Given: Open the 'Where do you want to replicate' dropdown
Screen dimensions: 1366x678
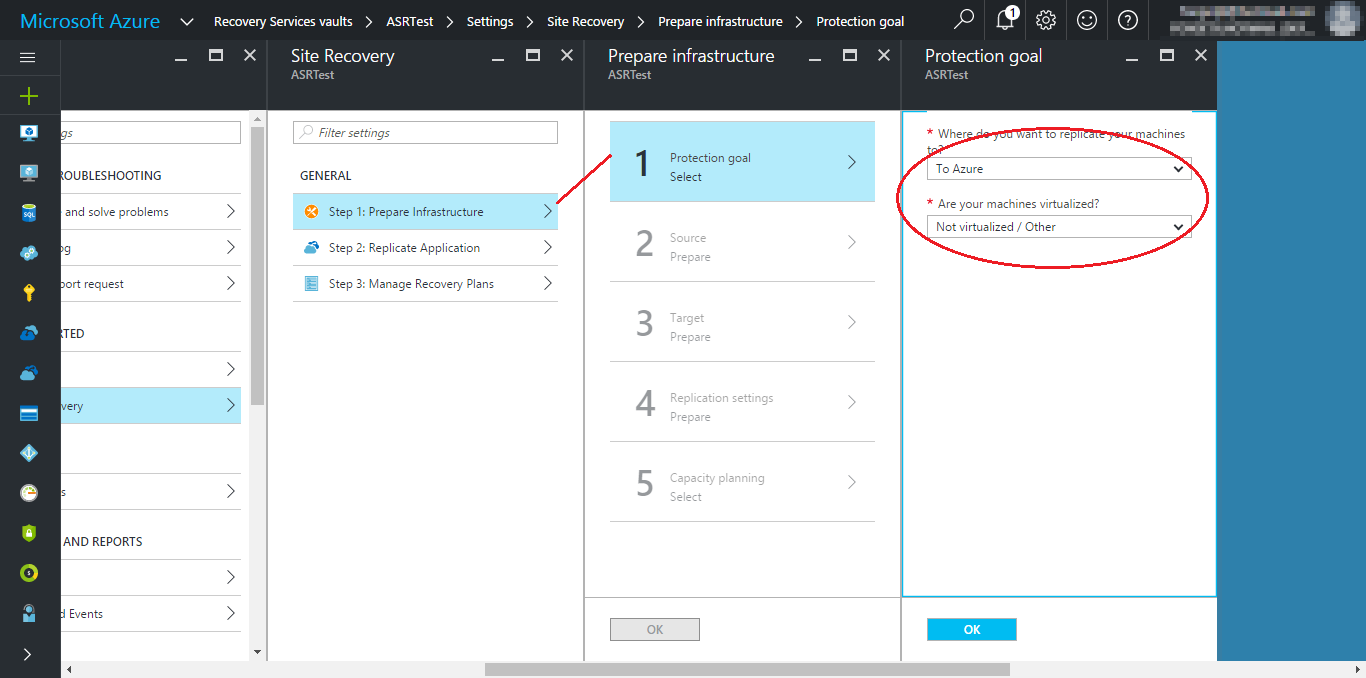Looking at the screenshot, I should [x=1059, y=168].
